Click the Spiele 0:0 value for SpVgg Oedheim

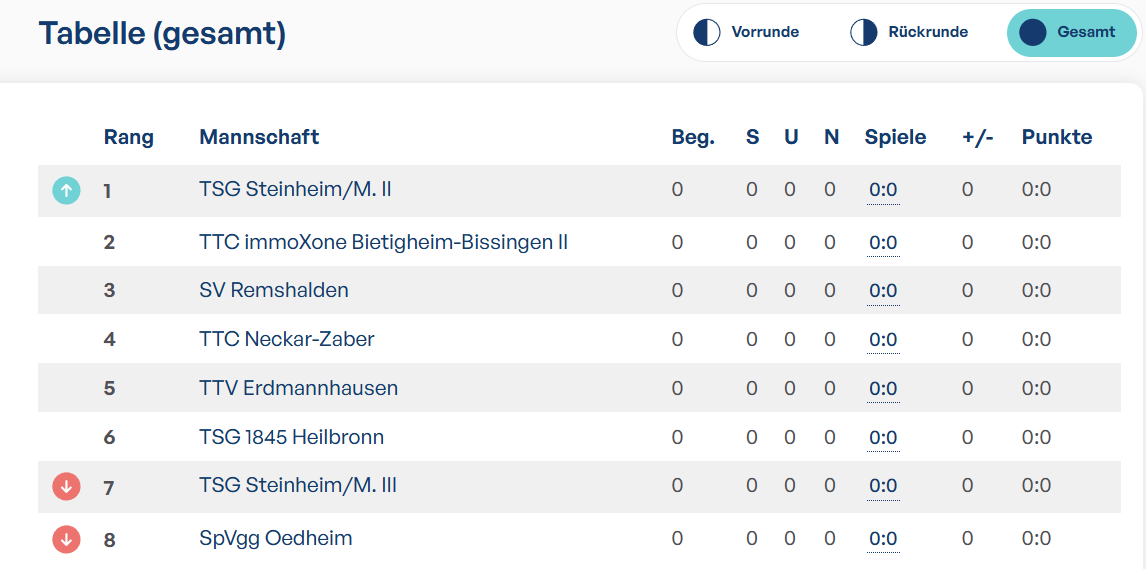883,540
